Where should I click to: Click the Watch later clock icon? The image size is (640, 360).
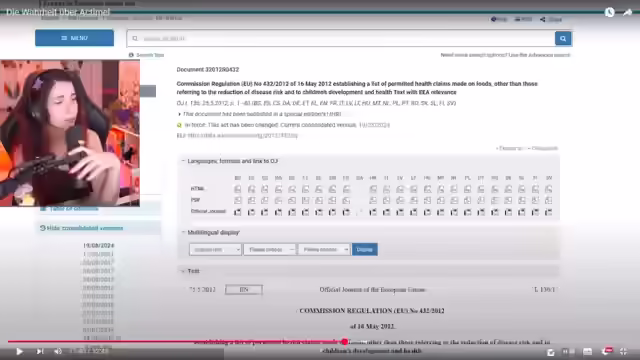[x=609, y=12]
